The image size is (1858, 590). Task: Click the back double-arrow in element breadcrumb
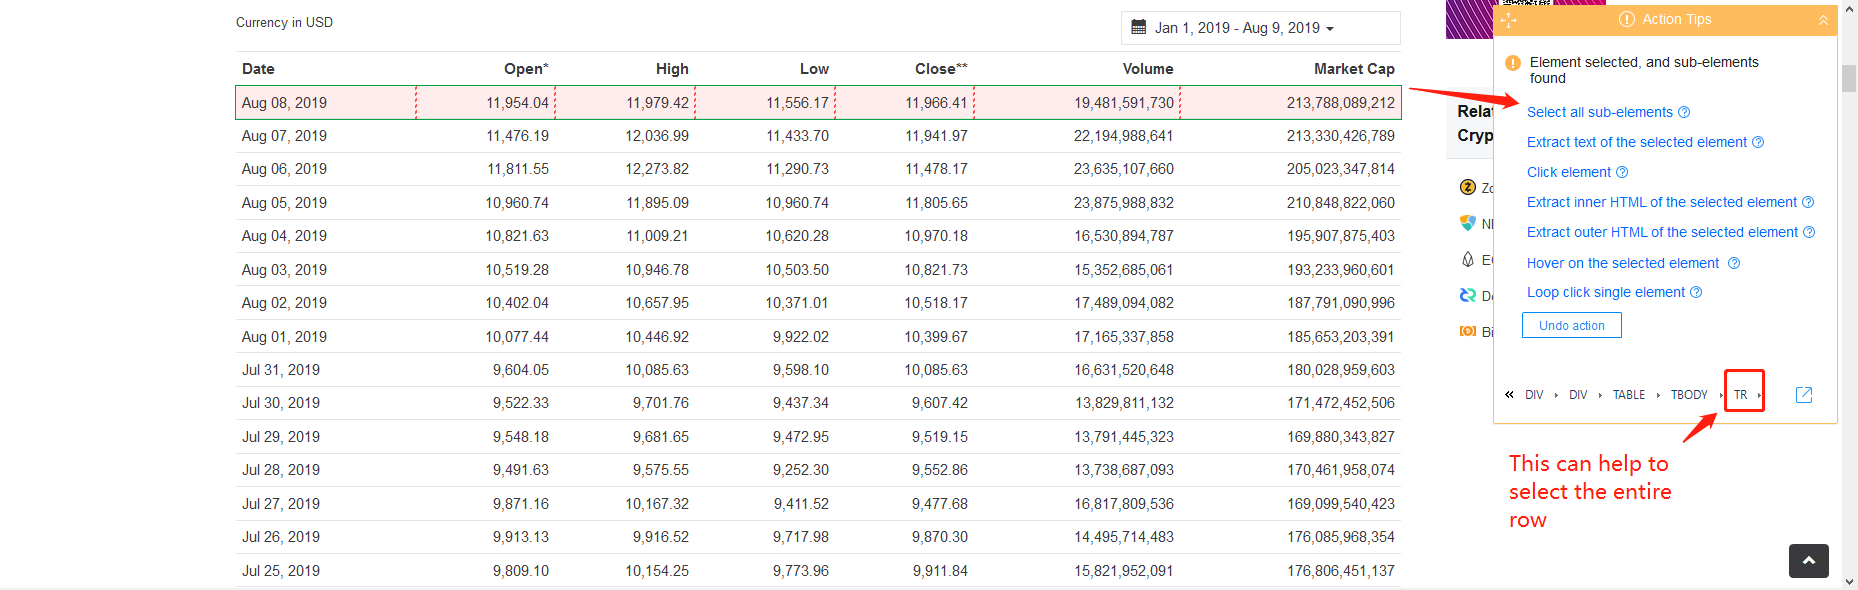[x=1509, y=395]
